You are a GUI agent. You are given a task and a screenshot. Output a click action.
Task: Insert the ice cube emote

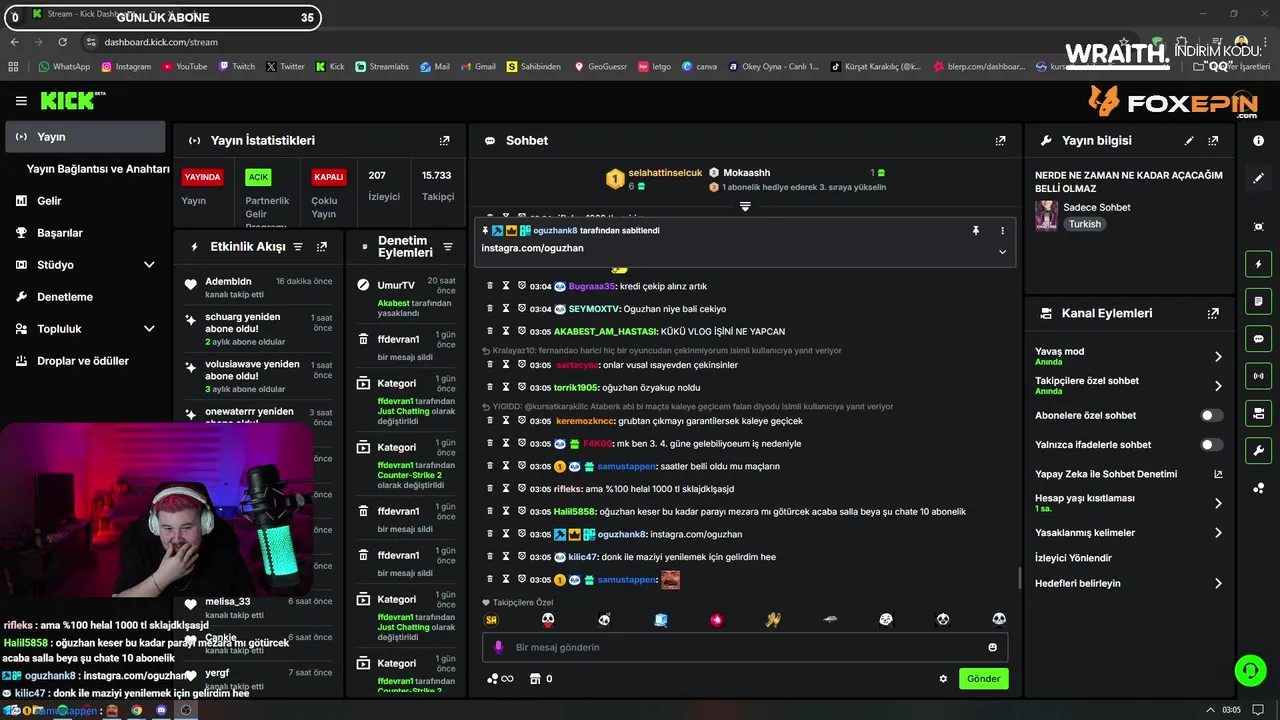point(660,620)
